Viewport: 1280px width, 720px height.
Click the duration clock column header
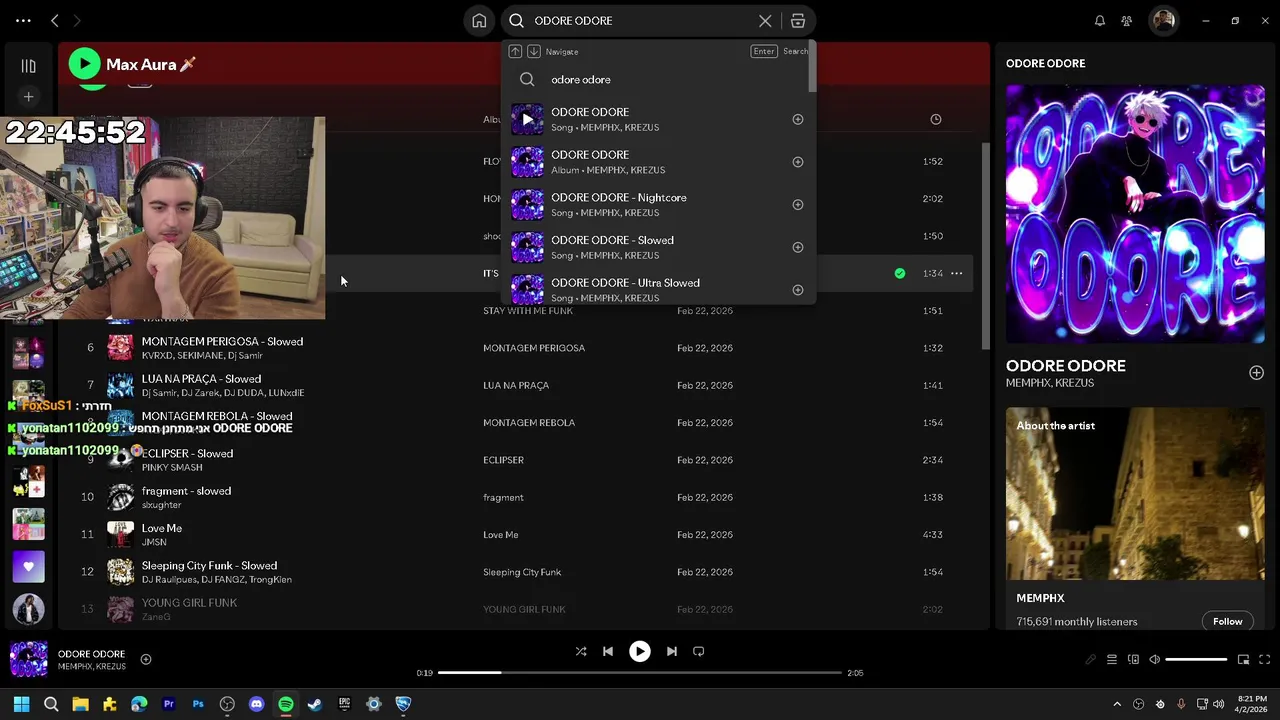tap(936, 119)
